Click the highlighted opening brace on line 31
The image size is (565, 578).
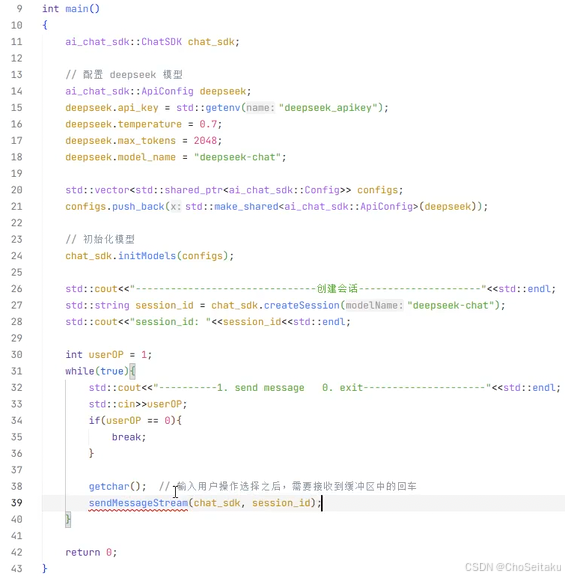coord(133,371)
